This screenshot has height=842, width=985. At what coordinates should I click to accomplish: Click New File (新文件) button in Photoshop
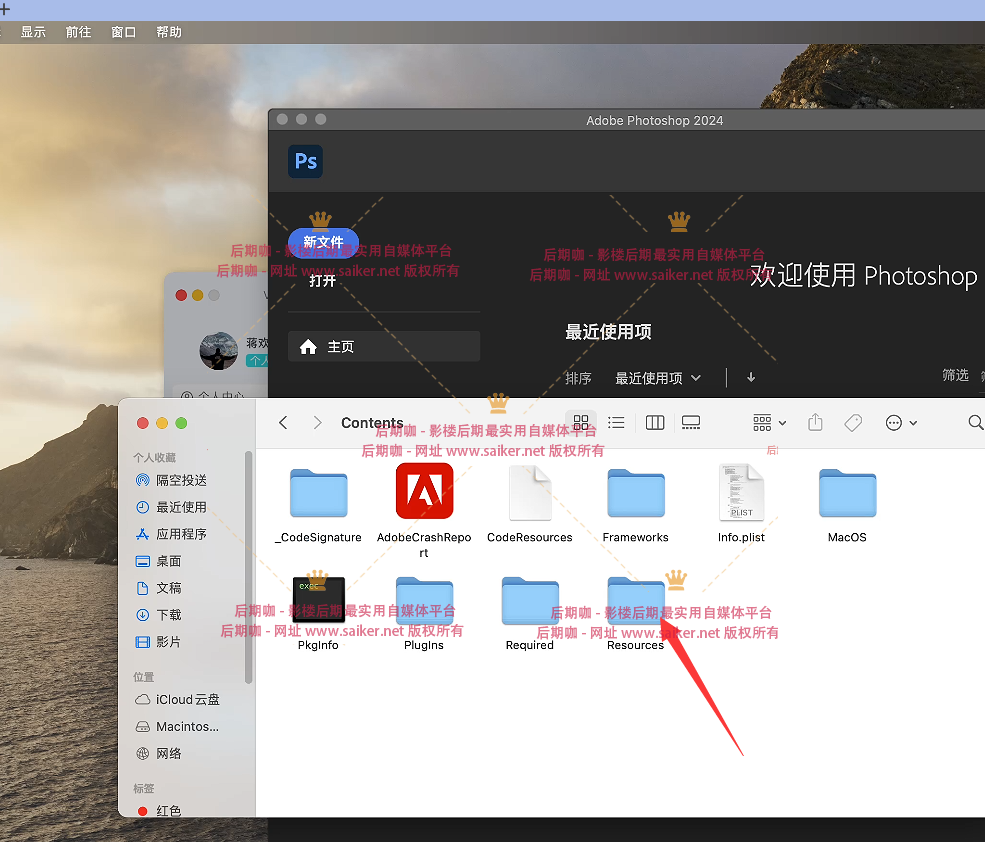(324, 243)
